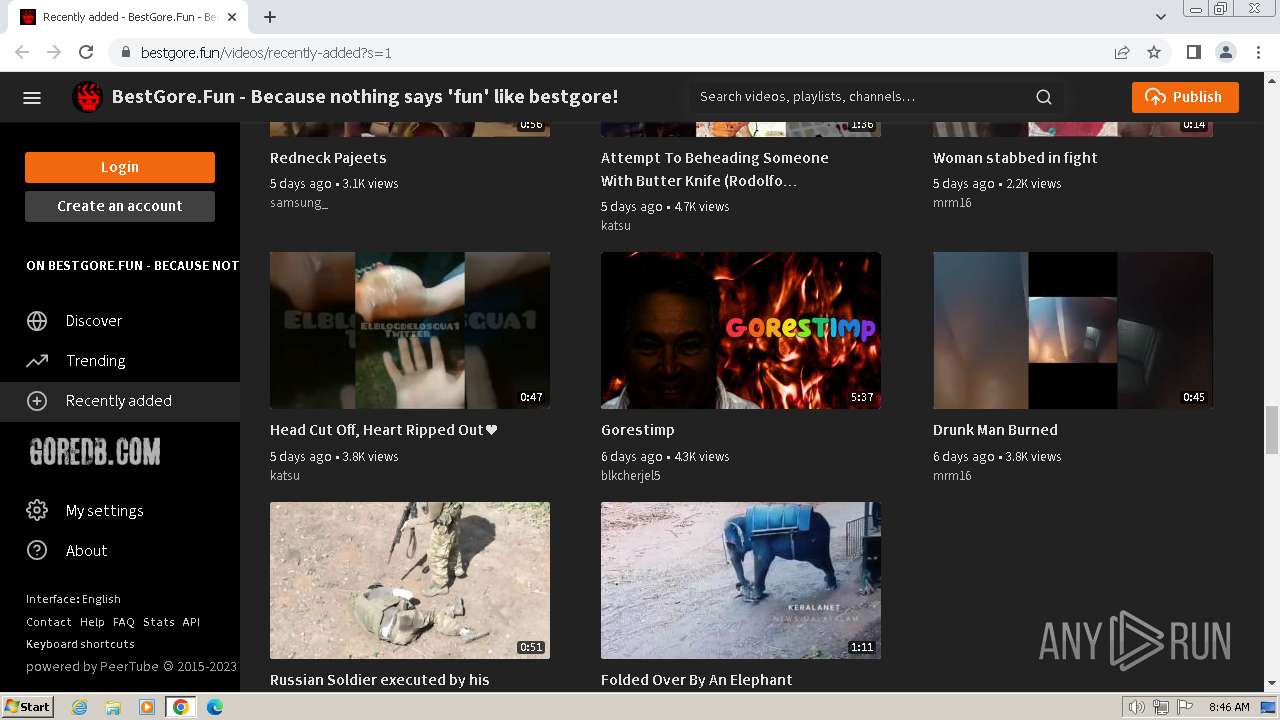This screenshot has width=1280, height=720.
Task: Click Folded Over By An Elephant title
Action: [696, 680]
